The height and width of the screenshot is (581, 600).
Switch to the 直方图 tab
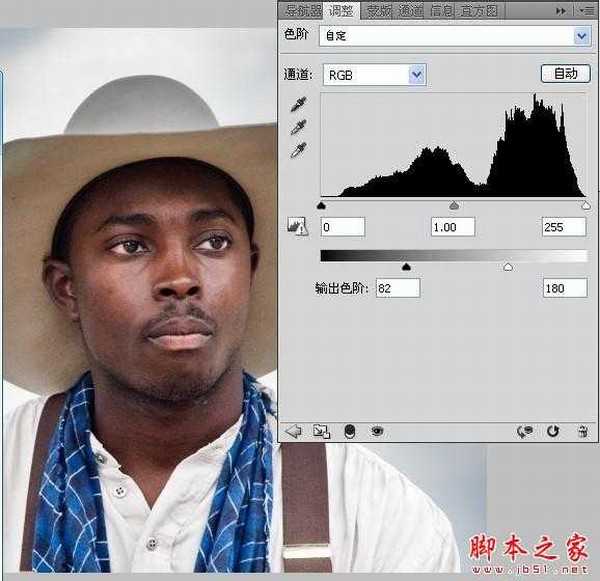(478, 11)
